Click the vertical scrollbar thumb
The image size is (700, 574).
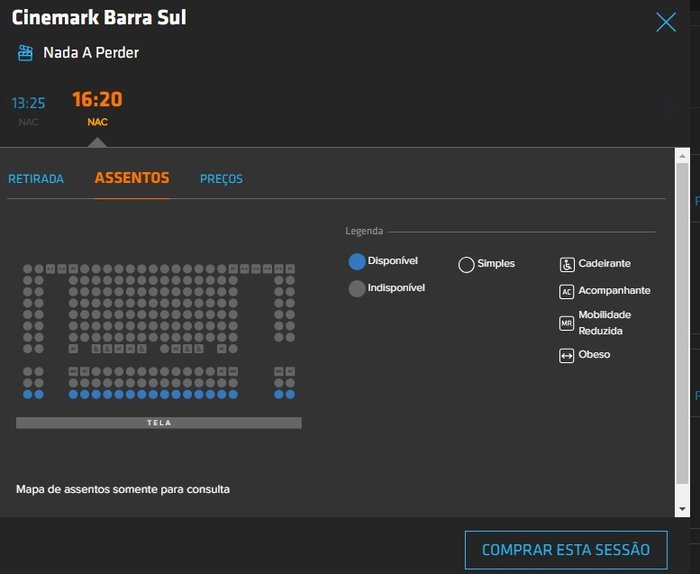click(682, 323)
